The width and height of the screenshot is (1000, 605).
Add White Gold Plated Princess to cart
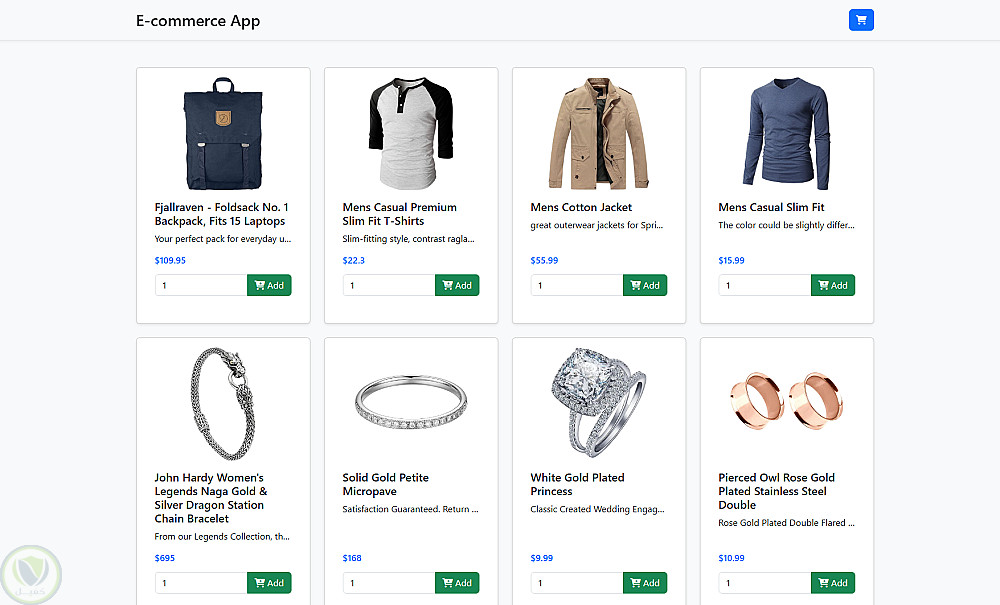tap(645, 583)
